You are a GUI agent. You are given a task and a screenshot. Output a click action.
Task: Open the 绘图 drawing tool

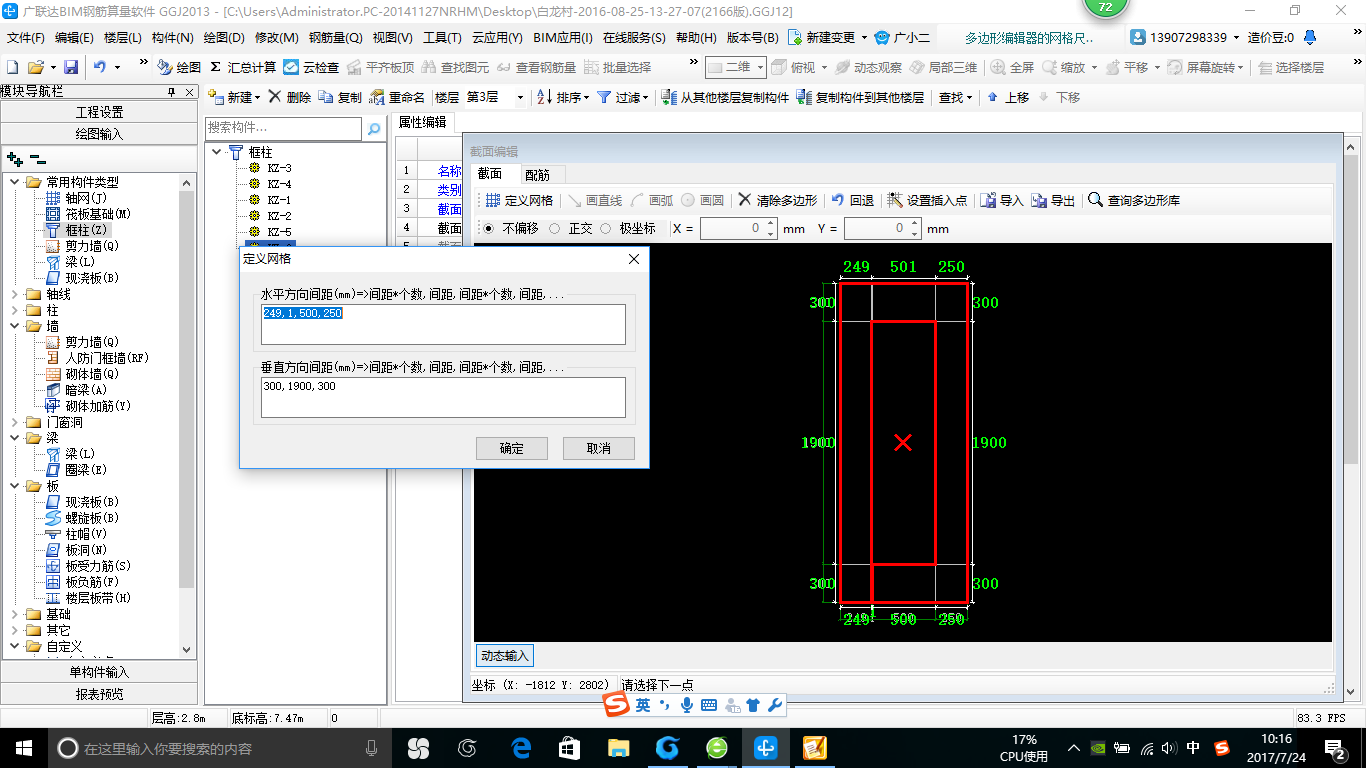180,67
